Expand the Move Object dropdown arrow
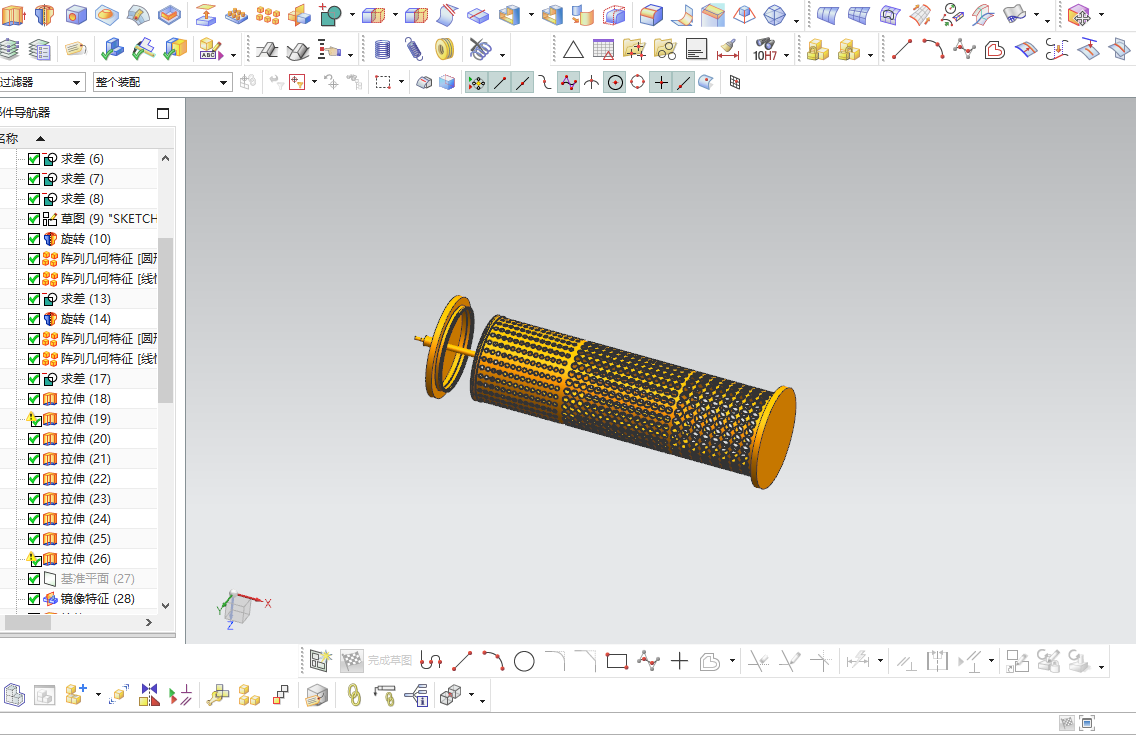The height and width of the screenshot is (735, 1136). (1101, 14)
